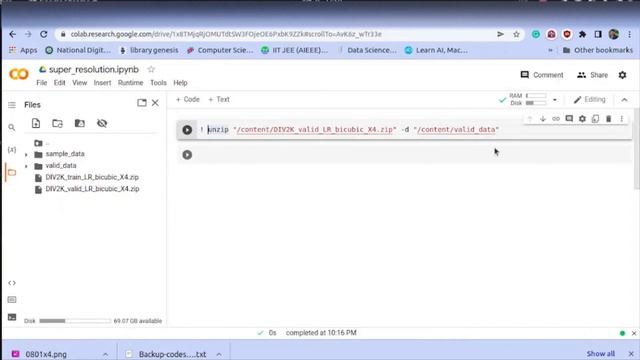Toggle show hidden files eye icon
Viewport: 640px width, 360px height.
[102, 123]
